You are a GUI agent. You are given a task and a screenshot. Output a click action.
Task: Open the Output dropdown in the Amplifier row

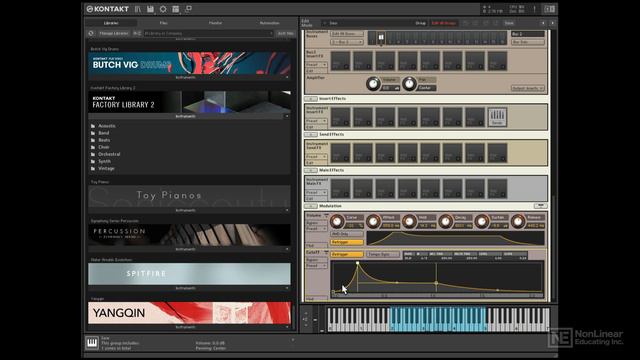(x=528, y=88)
